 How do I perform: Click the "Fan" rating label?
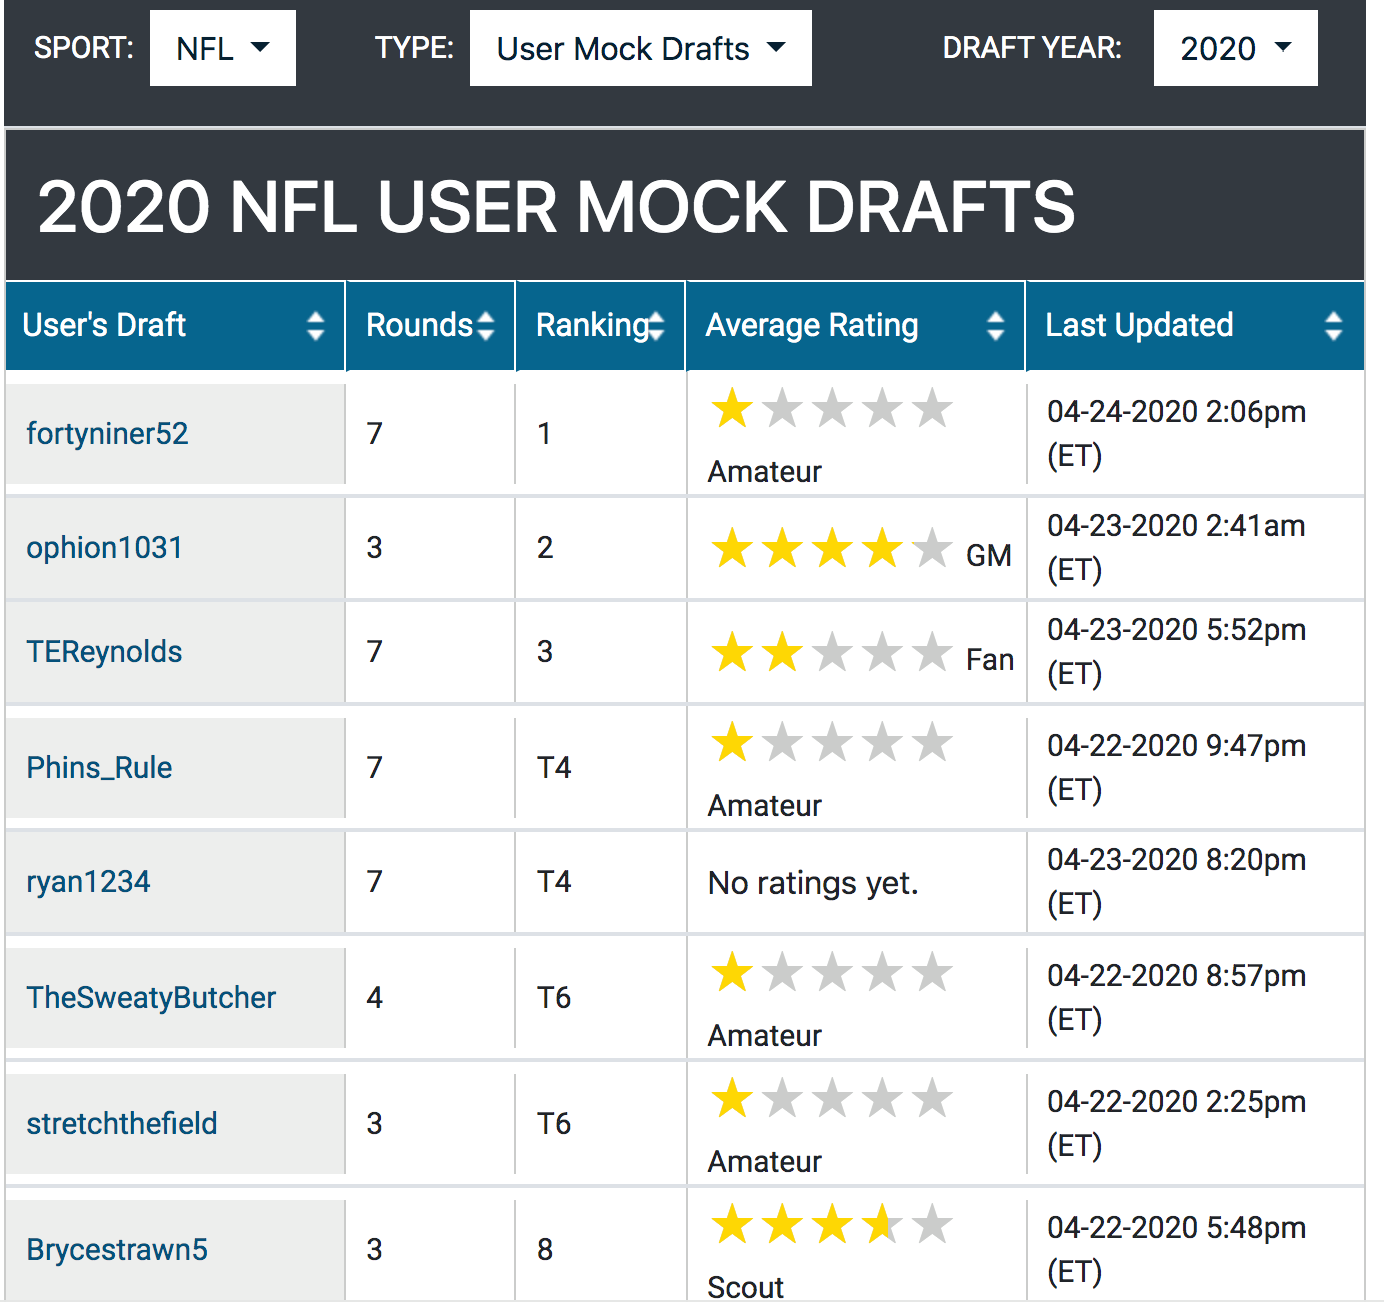[990, 659]
